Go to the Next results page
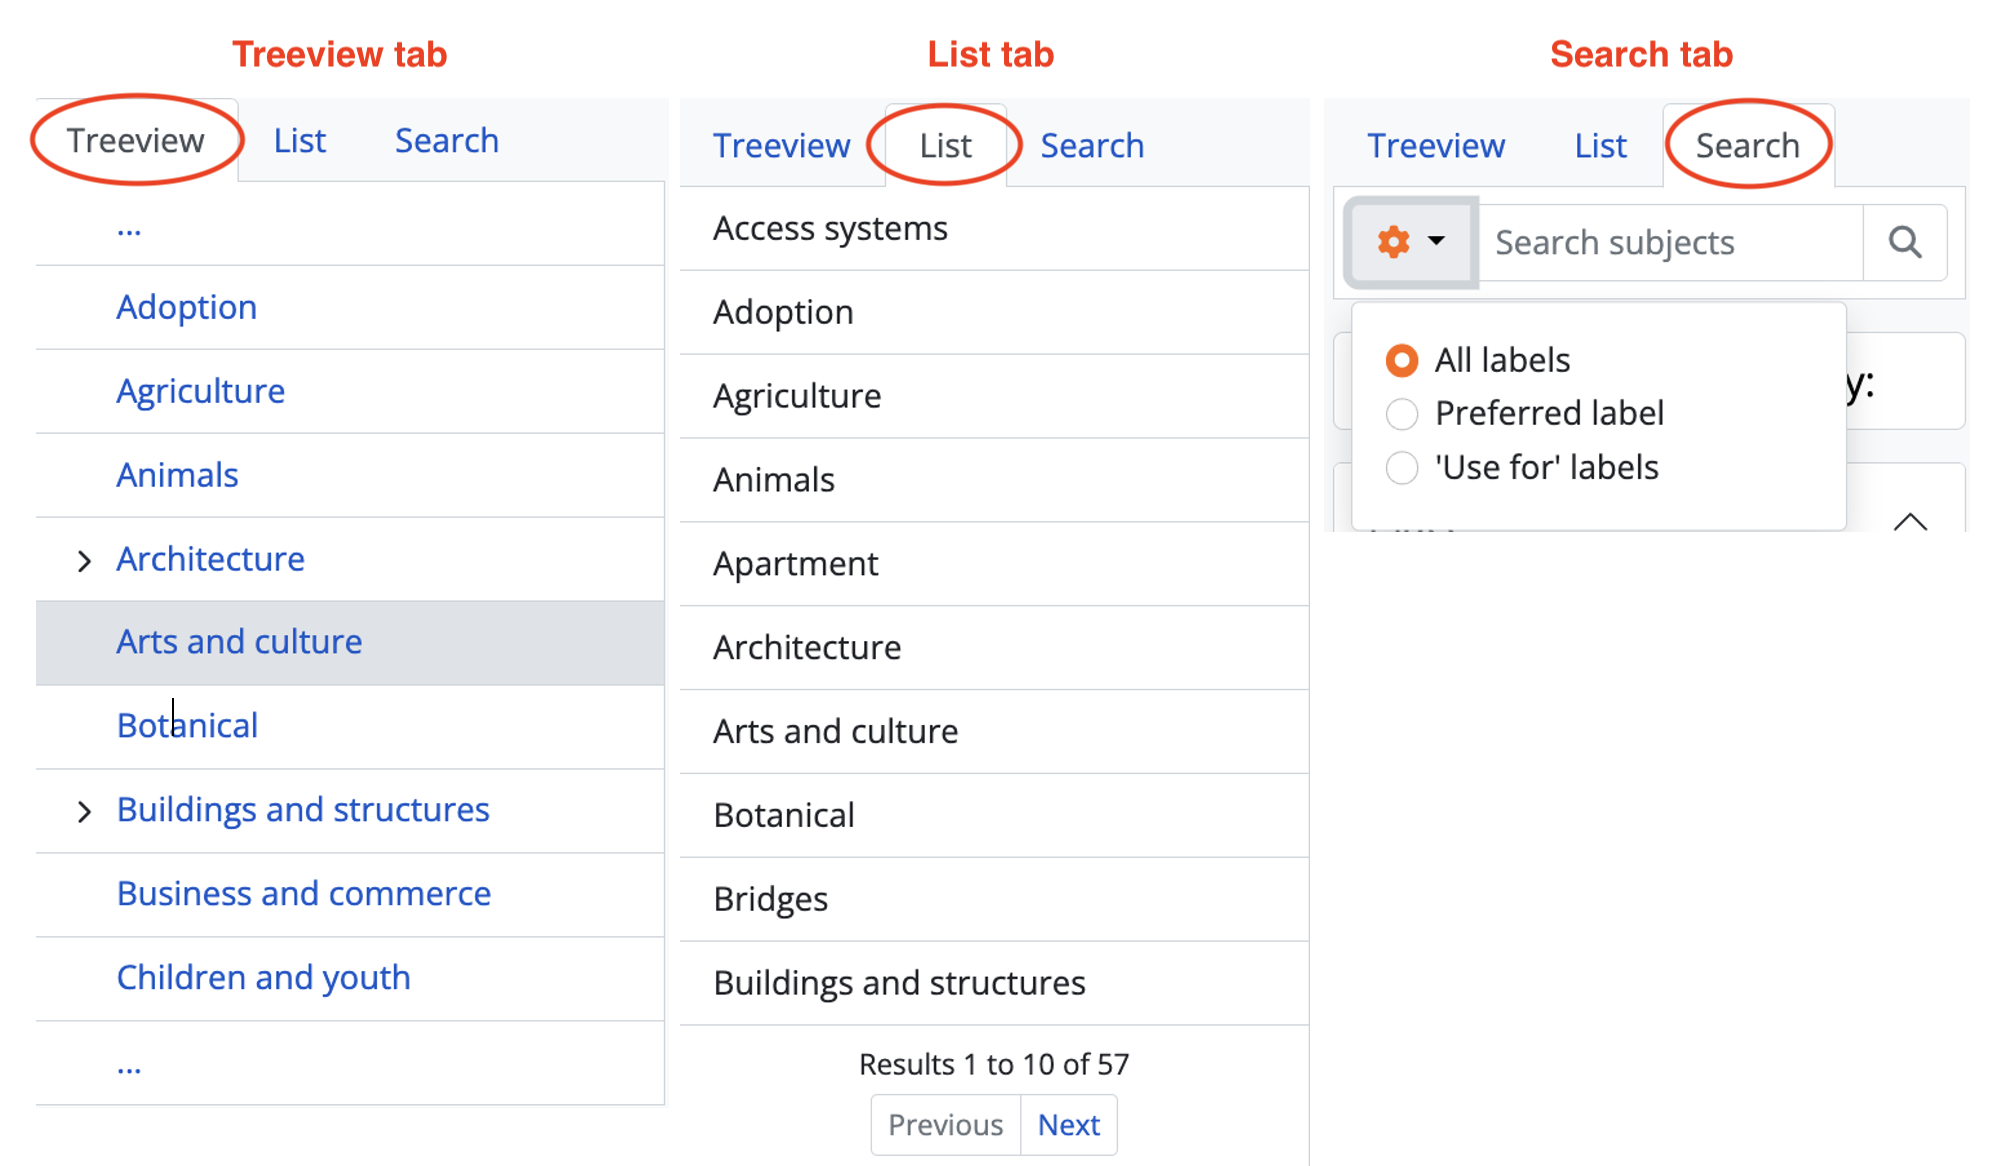The height and width of the screenshot is (1166, 1998). coord(1068,1125)
